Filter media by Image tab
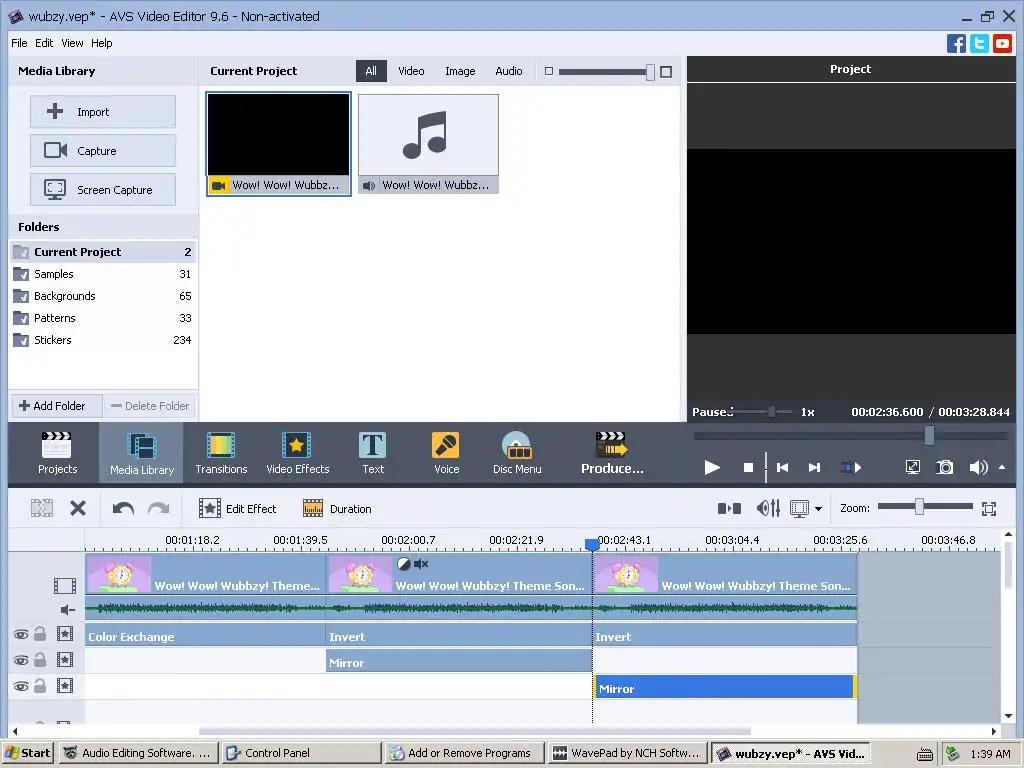 click(460, 71)
